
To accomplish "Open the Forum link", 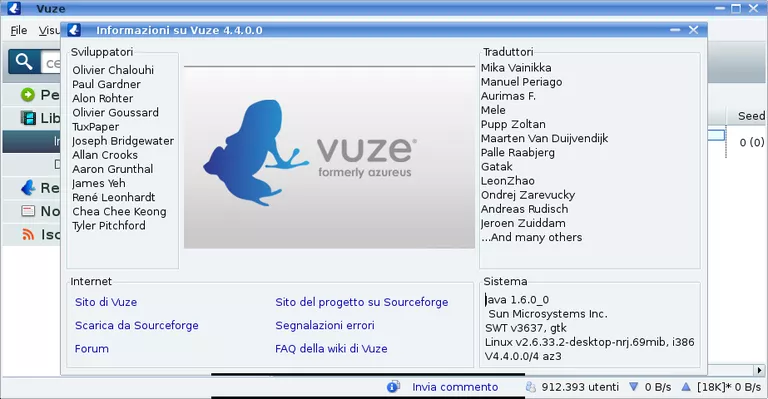I will point(92,349).
